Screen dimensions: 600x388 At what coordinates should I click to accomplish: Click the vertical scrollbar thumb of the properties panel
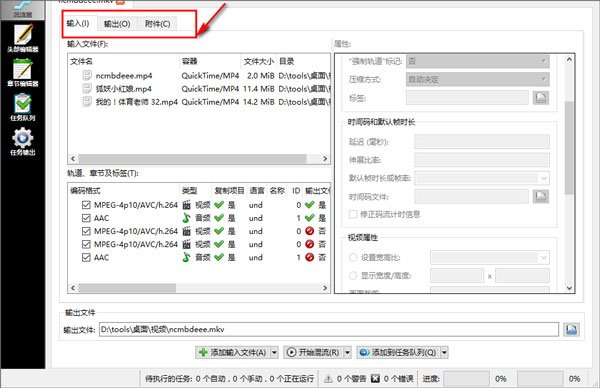[569, 147]
